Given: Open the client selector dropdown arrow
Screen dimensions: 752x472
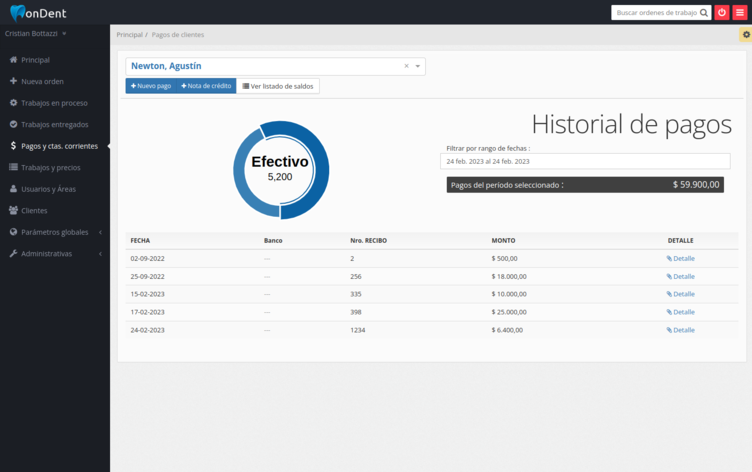Looking at the screenshot, I should (418, 66).
